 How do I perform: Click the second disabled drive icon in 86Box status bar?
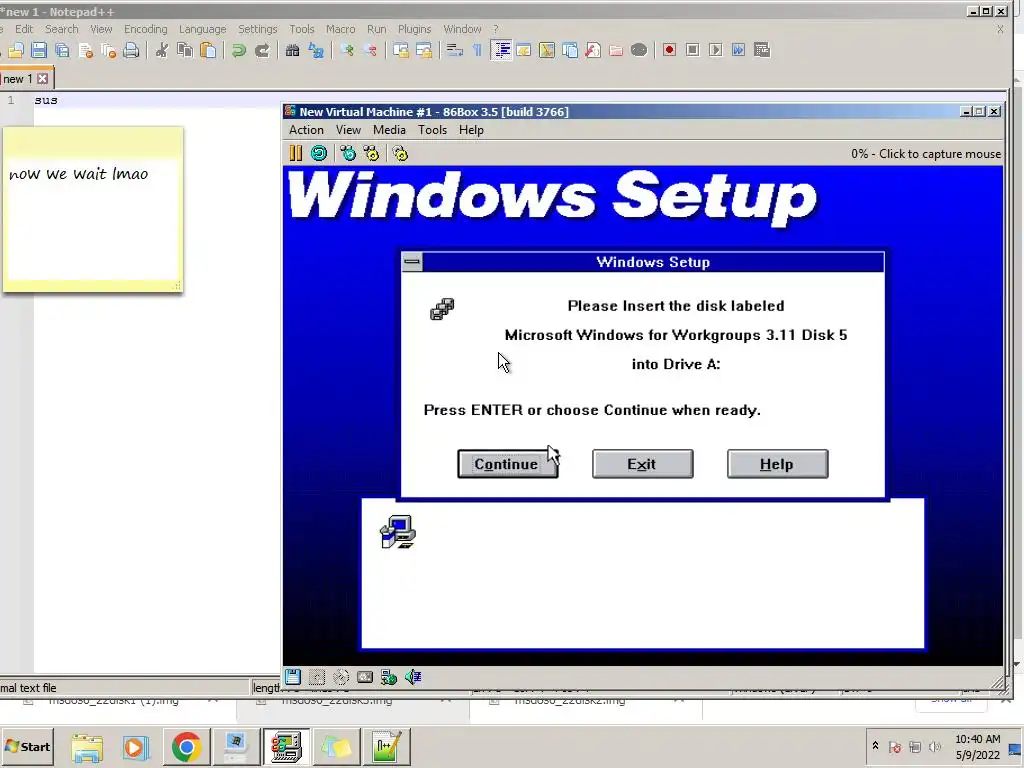click(x=316, y=677)
